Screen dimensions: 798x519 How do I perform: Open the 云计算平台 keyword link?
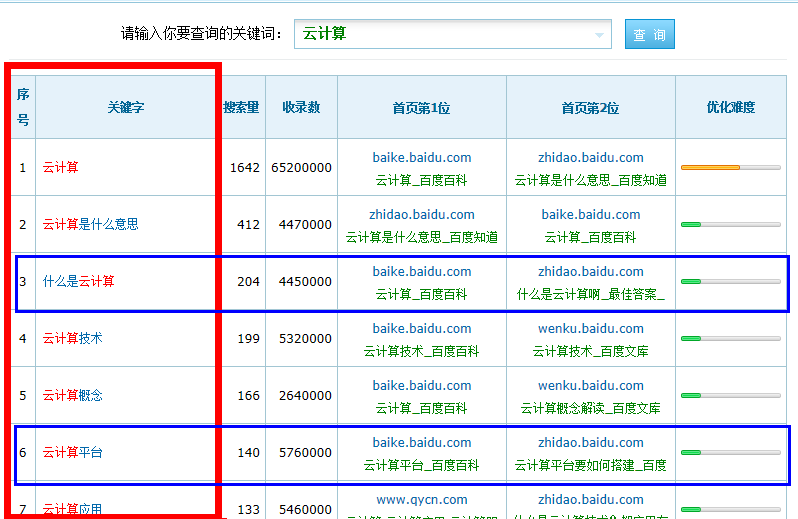click(73, 452)
